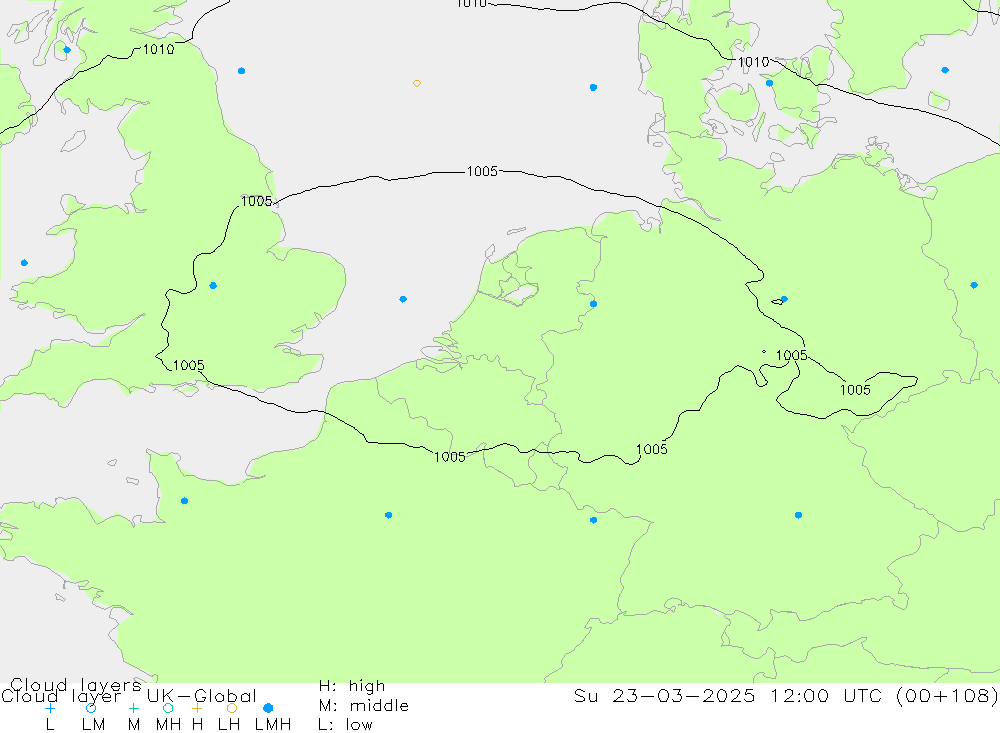Select the blue marker over western Scotland

67,50
